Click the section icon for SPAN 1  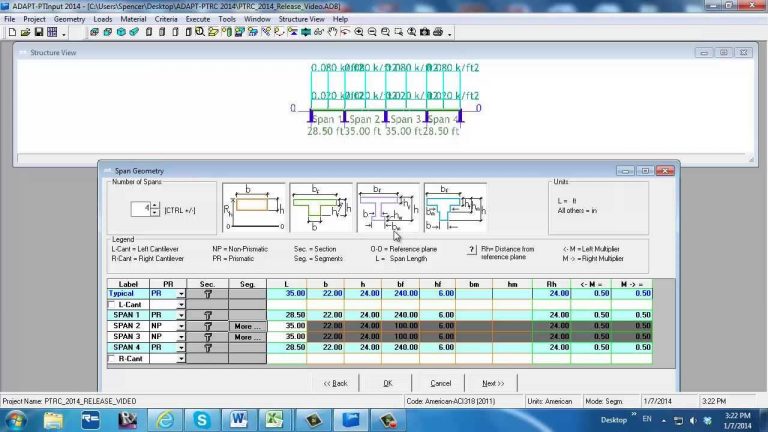pyautogui.click(x=207, y=315)
